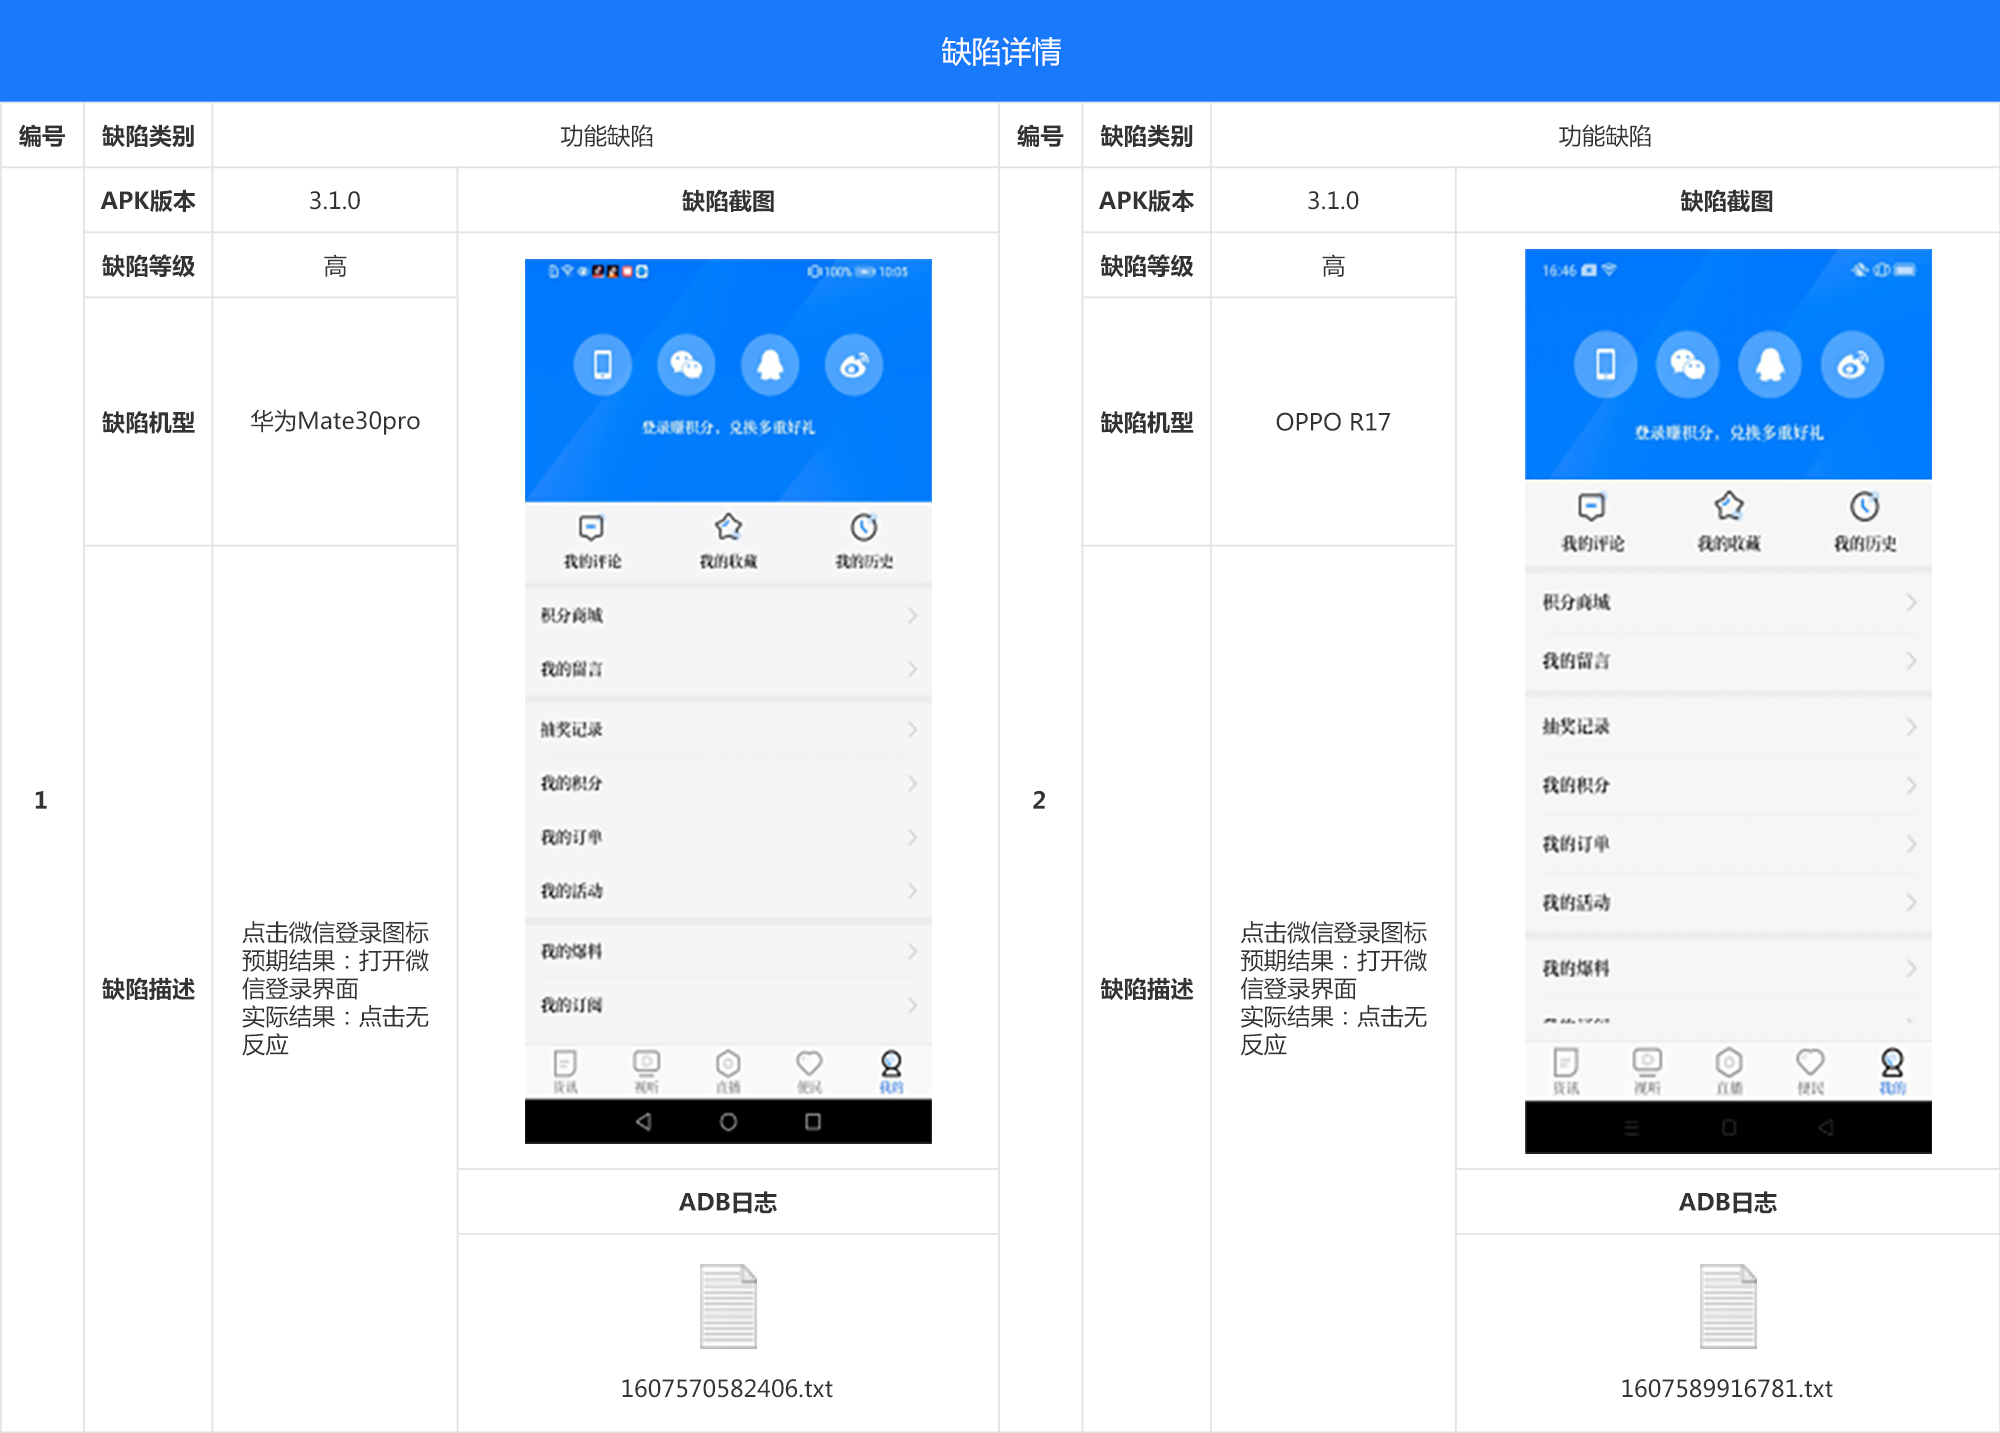Viewport: 2000px width, 1433px height.
Task: Select 直播 tab in right screenshot
Action: point(1729,1070)
